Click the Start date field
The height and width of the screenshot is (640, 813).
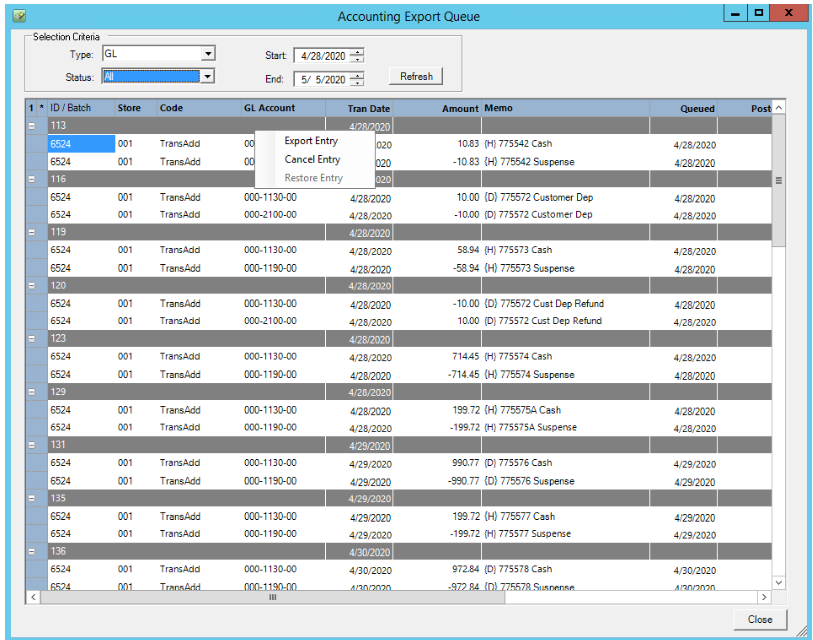[x=320, y=56]
